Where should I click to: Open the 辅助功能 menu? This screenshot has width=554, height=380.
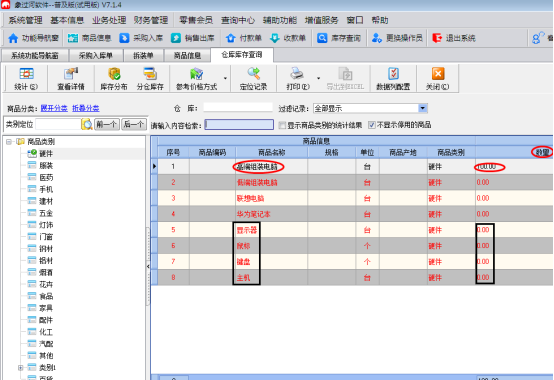[280, 20]
